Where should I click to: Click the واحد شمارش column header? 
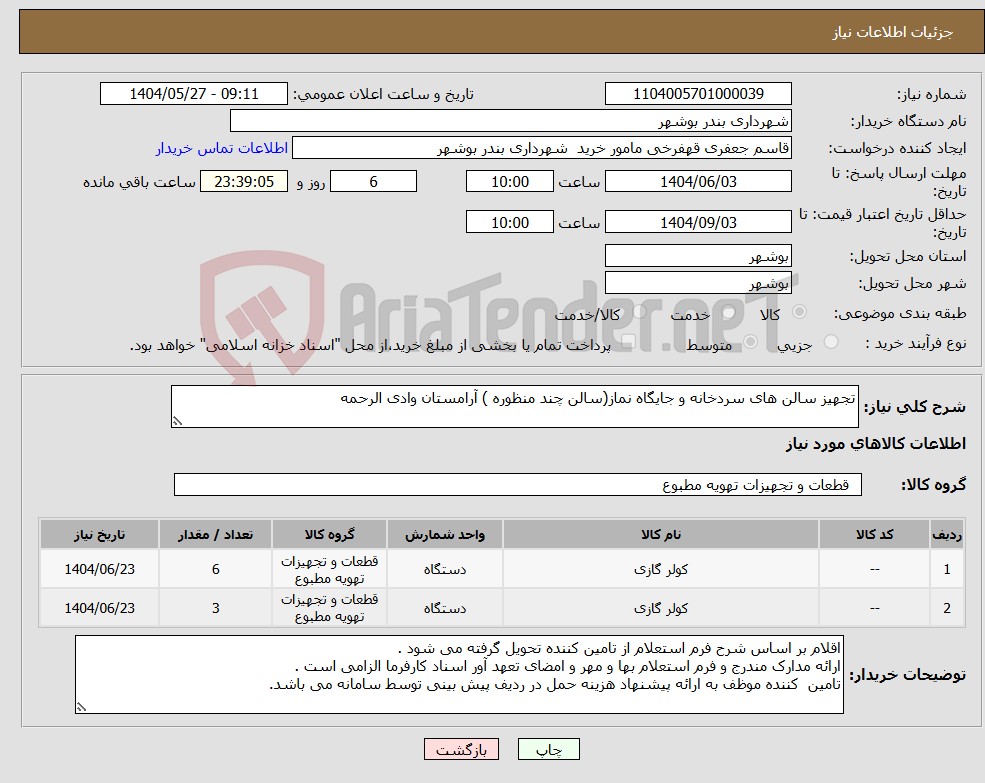point(445,534)
